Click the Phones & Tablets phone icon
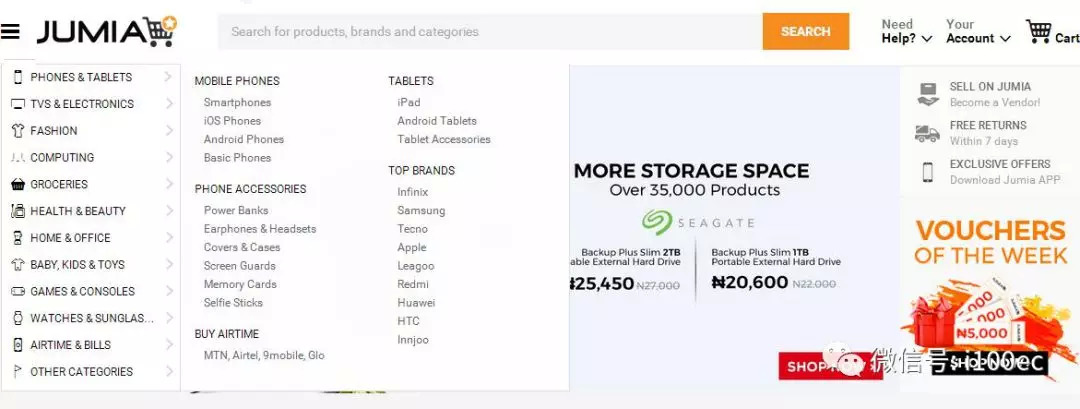The width and height of the screenshot is (1080, 409). [17, 77]
